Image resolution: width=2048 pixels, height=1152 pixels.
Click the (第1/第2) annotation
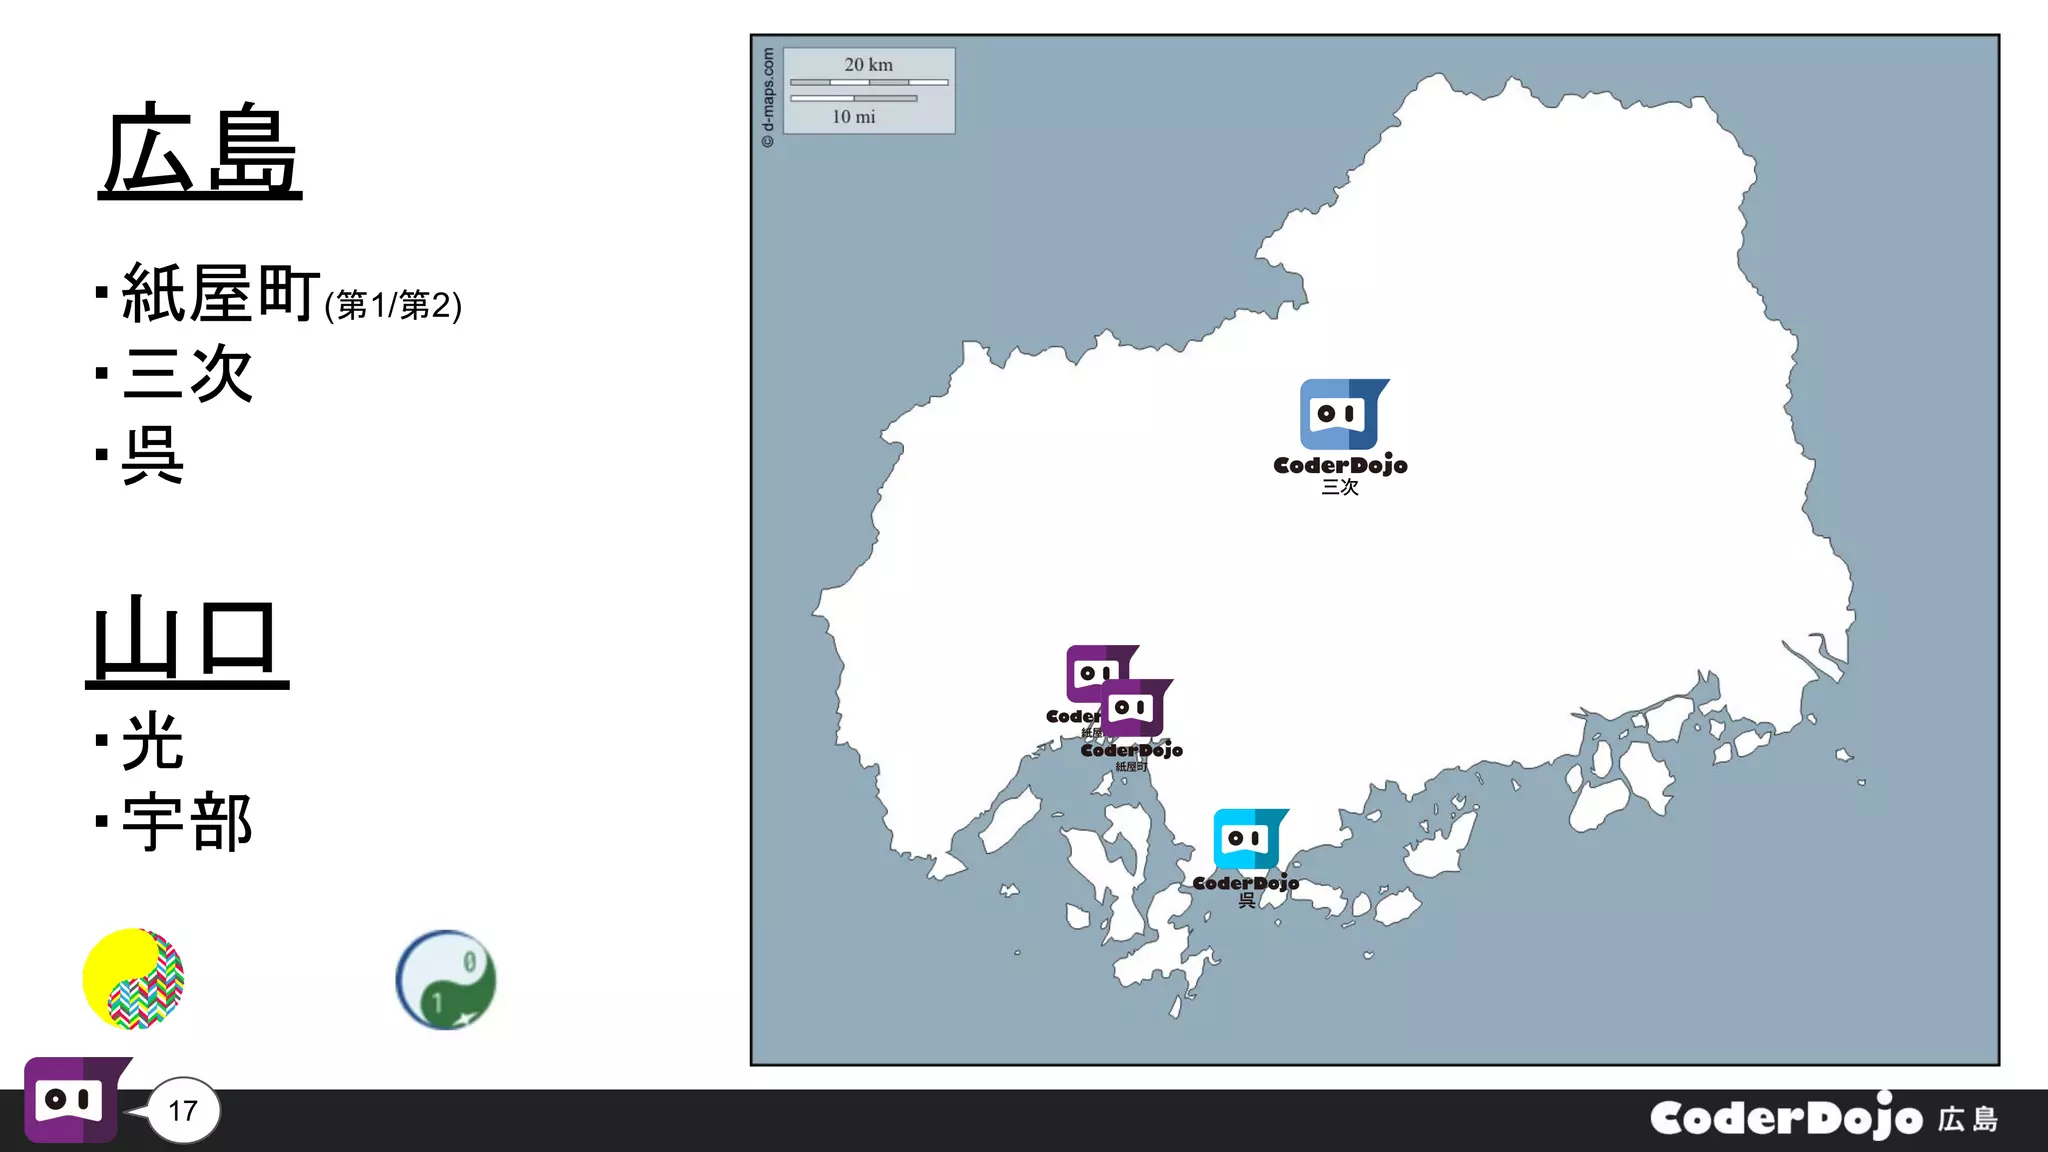[393, 305]
